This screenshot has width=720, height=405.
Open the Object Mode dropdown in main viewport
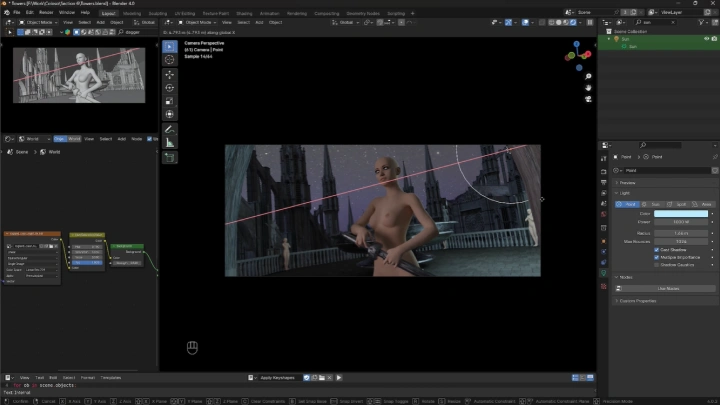(x=197, y=22)
